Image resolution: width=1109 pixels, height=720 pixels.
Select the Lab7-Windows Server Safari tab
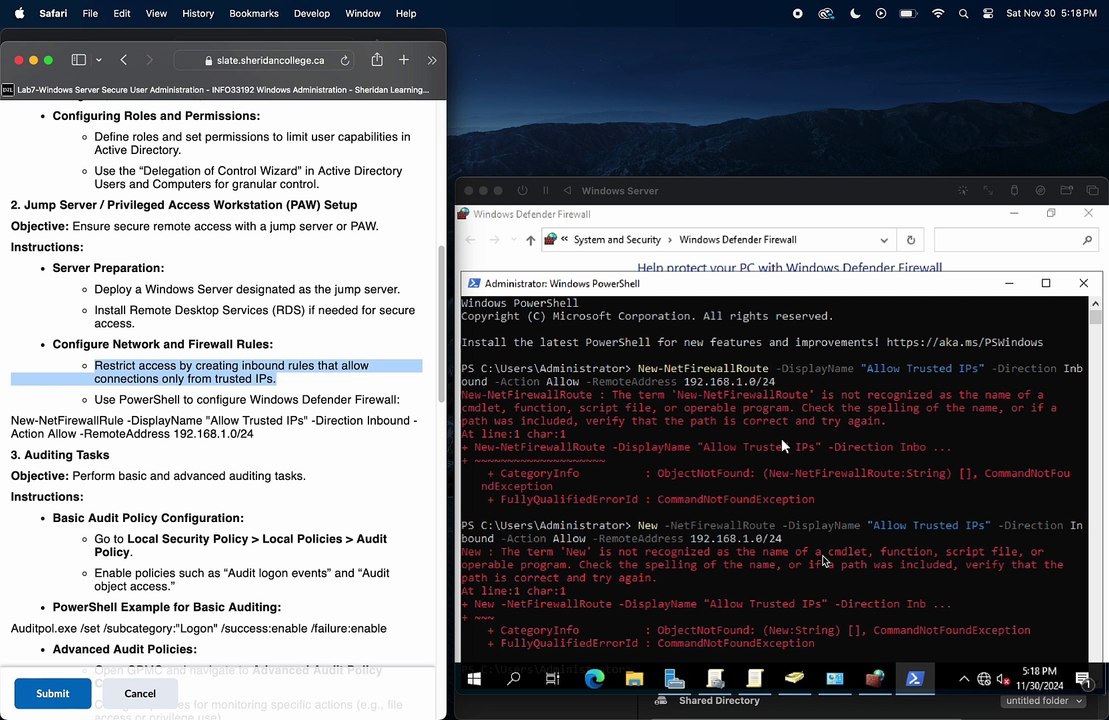pyautogui.click(x=223, y=90)
